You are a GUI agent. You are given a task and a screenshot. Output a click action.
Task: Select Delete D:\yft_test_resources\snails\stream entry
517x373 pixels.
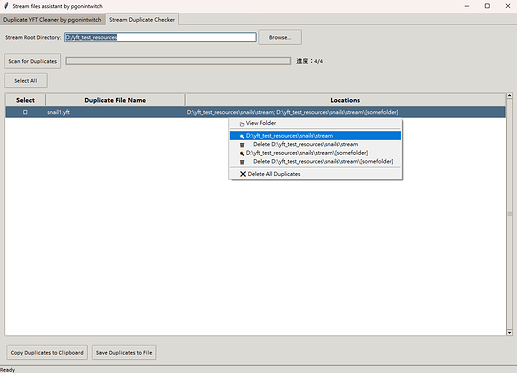click(x=315, y=144)
